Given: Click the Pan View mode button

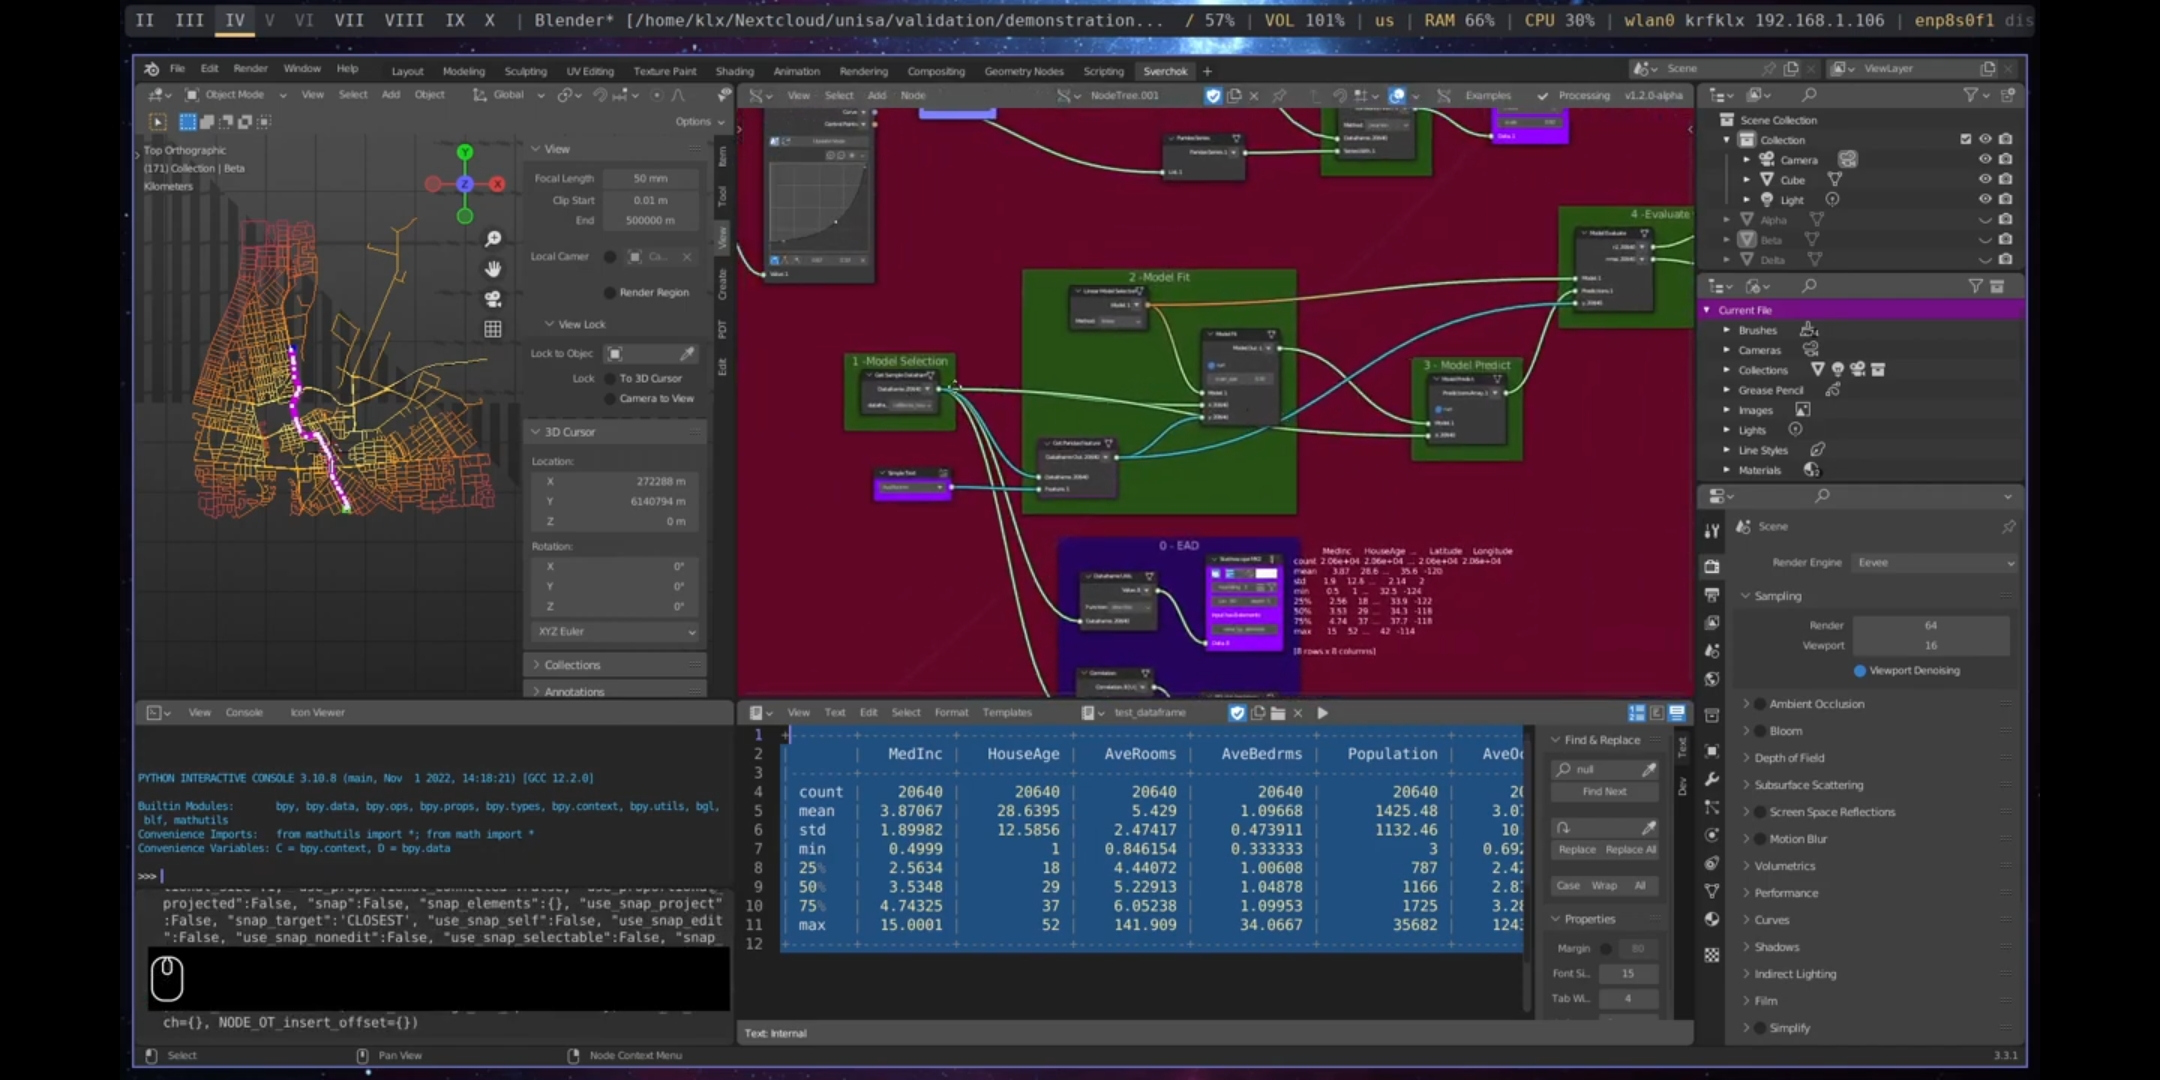Looking at the screenshot, I should click(399, 1054).
